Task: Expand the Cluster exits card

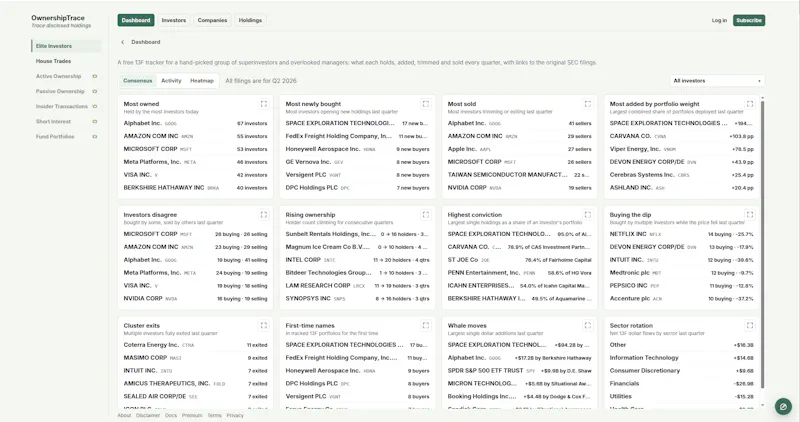Action: (x=264, y=326)
